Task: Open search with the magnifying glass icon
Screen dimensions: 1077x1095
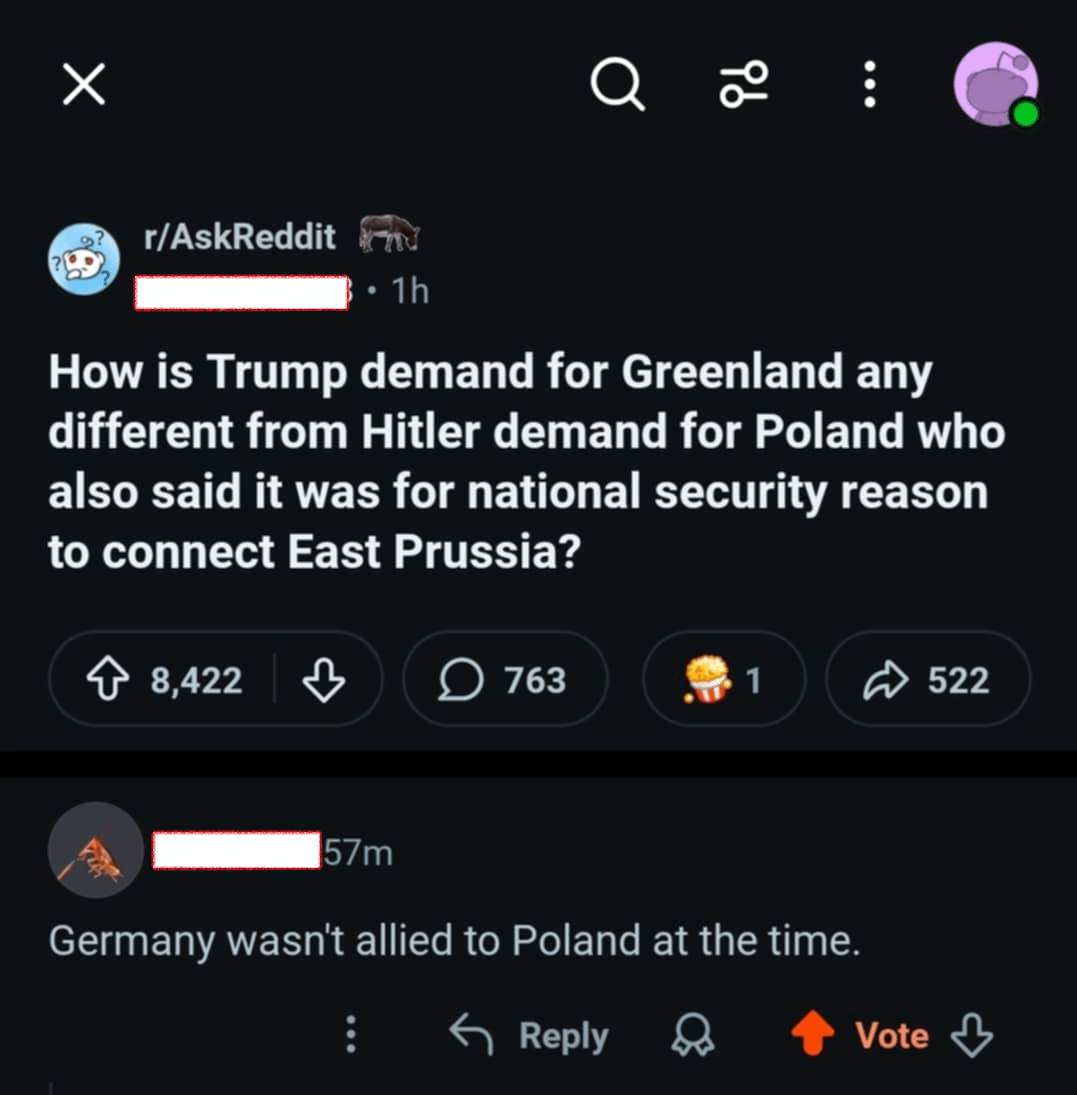Action: click(616, 85)
